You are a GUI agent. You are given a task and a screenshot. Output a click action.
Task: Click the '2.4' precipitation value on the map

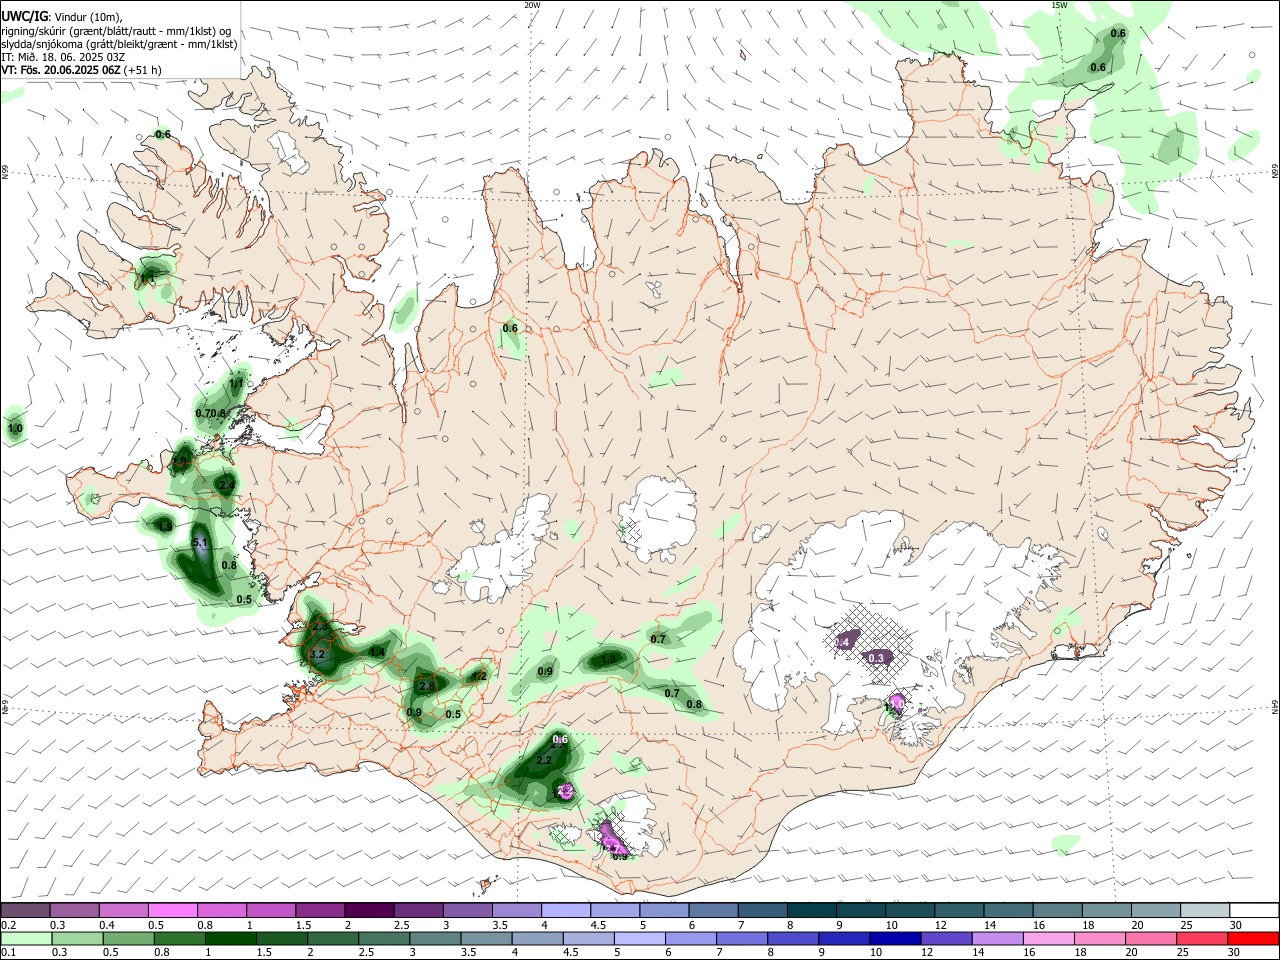point(227,485)
